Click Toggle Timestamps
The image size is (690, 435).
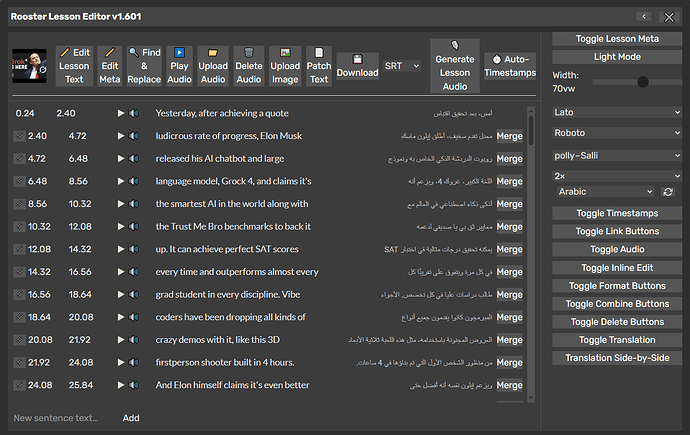click(x=617, y=213)
